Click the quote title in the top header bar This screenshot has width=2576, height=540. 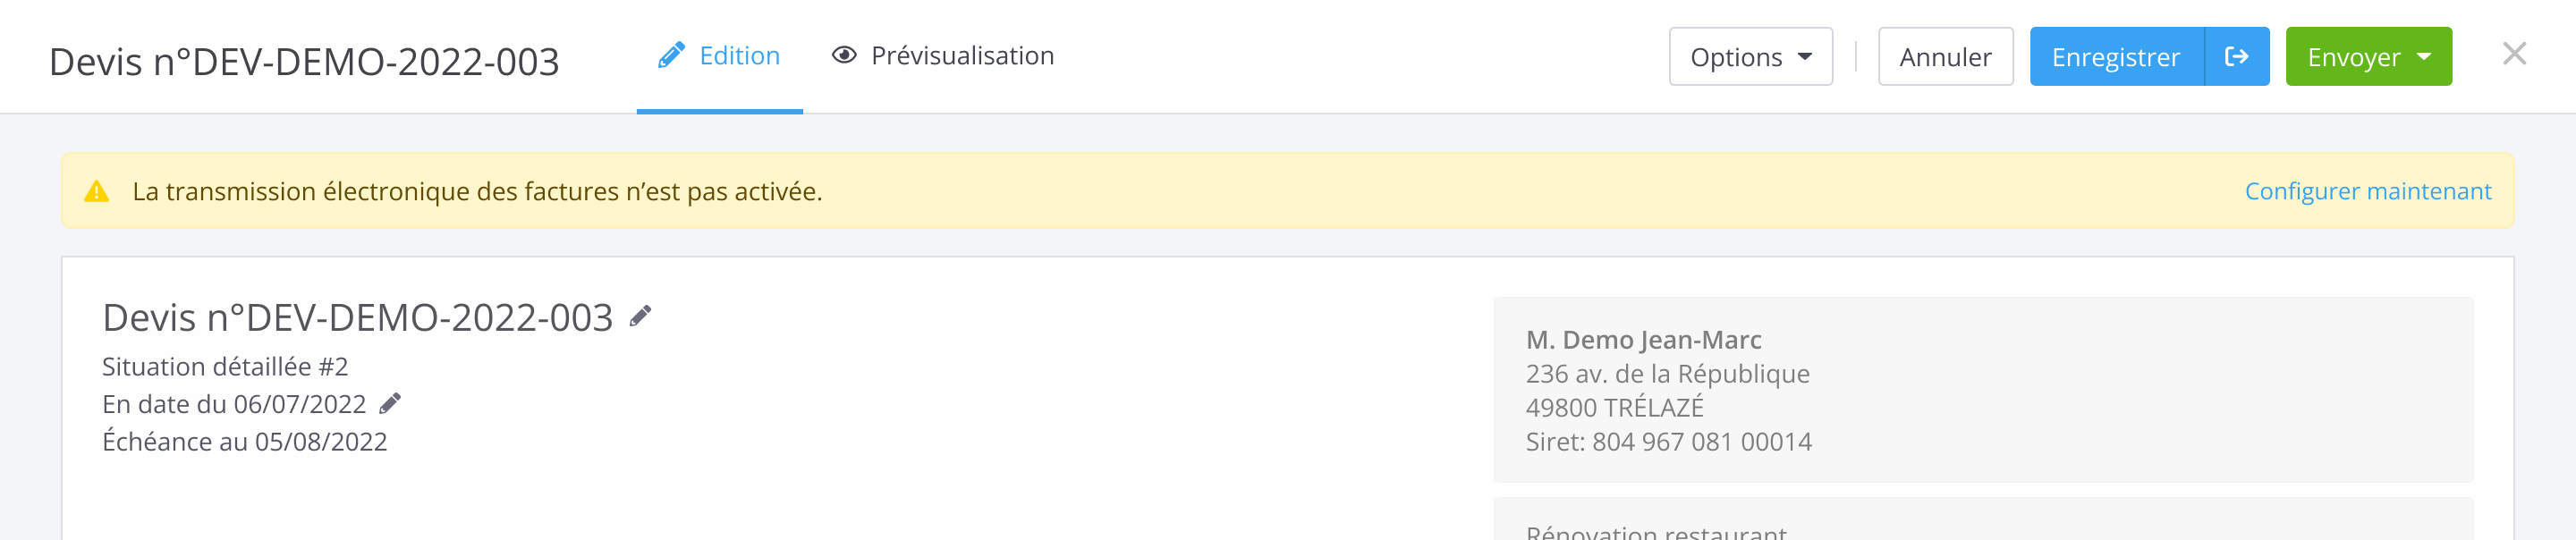point(304,62)
